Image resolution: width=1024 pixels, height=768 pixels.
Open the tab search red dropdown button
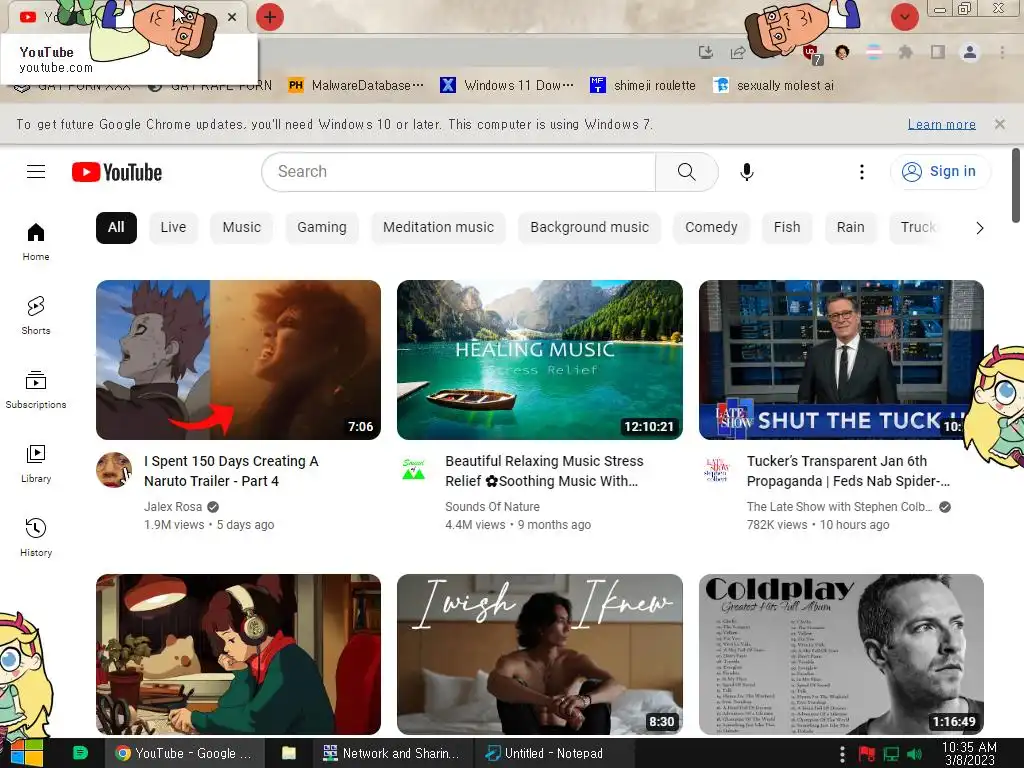pyautogui.click(x=904, y=17)
